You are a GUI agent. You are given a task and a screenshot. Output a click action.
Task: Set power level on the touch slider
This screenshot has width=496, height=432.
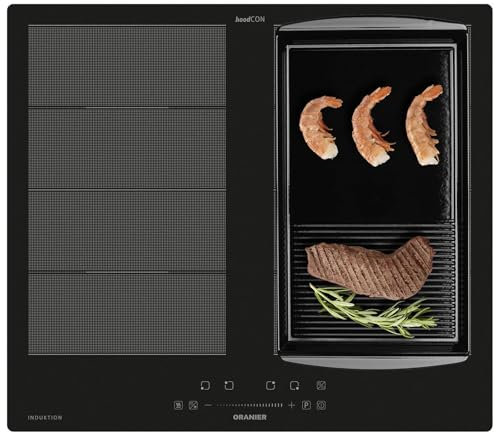[x=249, y=405]
